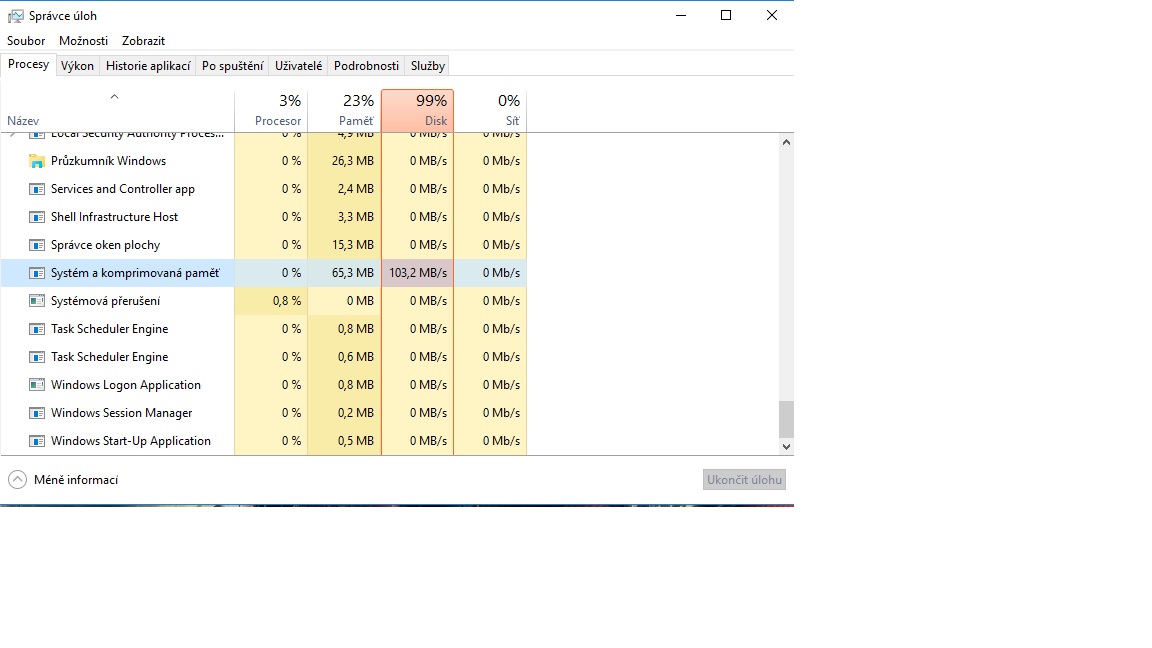Maximize the Správce úloh window
1152x648 pixels.
tap(726, 15)
